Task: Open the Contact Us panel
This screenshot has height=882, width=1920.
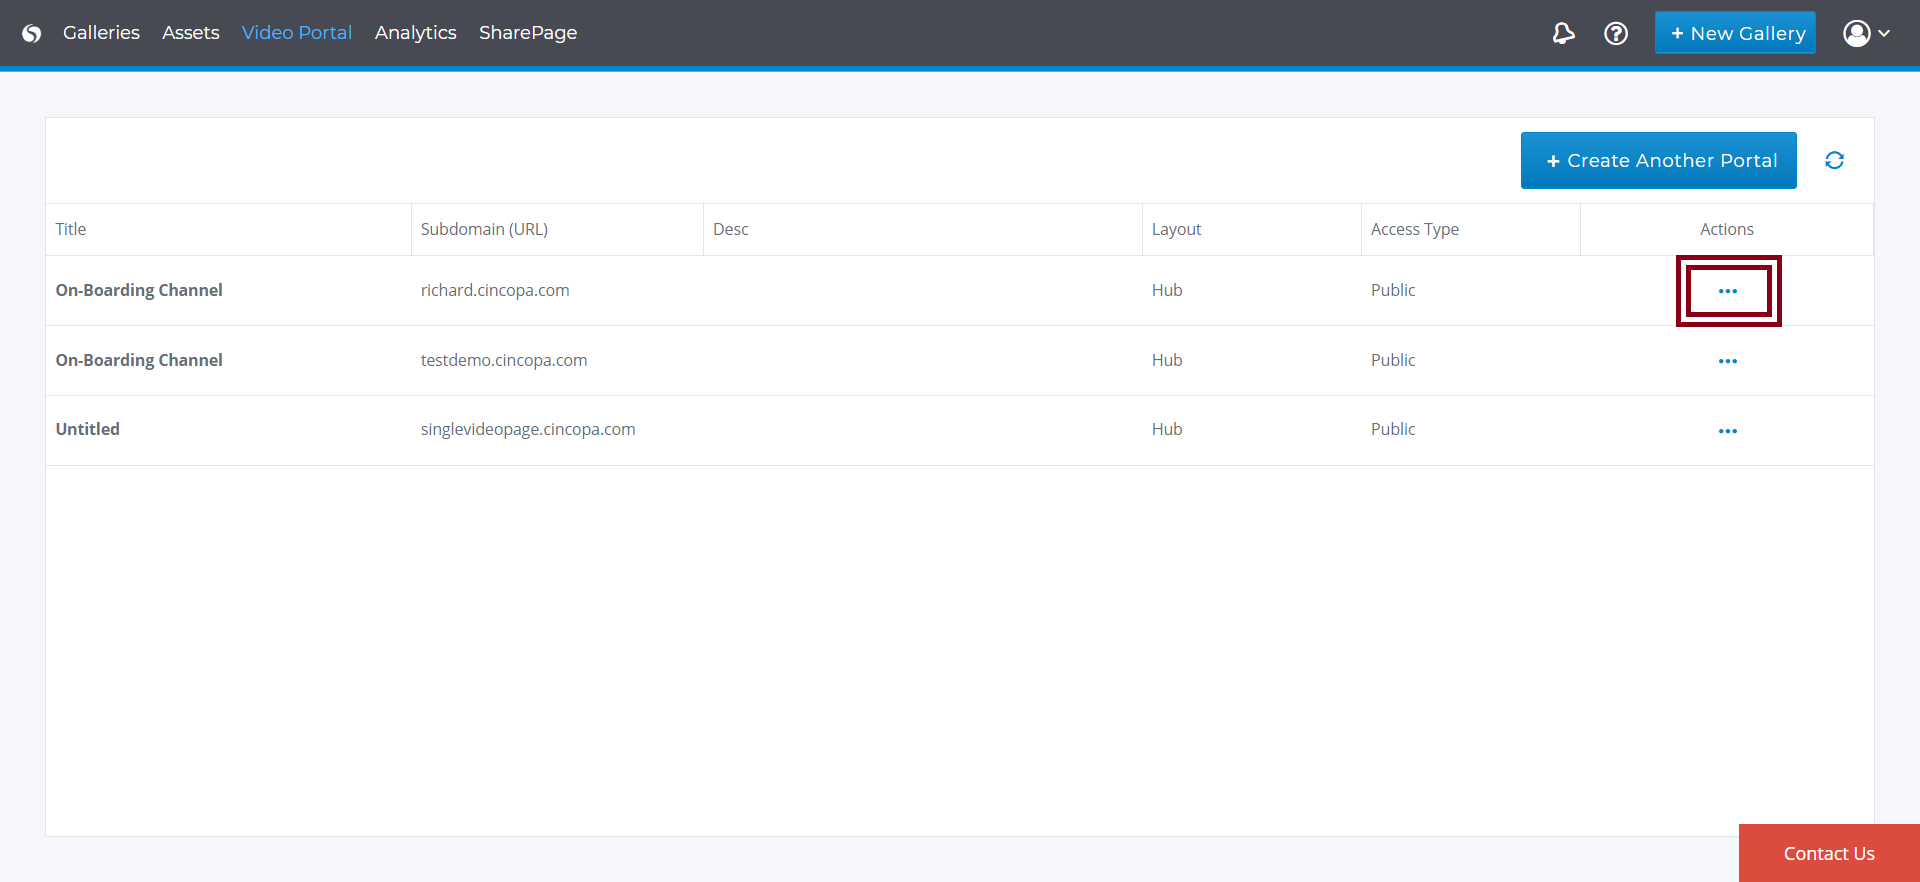Action: (1828, 853)
